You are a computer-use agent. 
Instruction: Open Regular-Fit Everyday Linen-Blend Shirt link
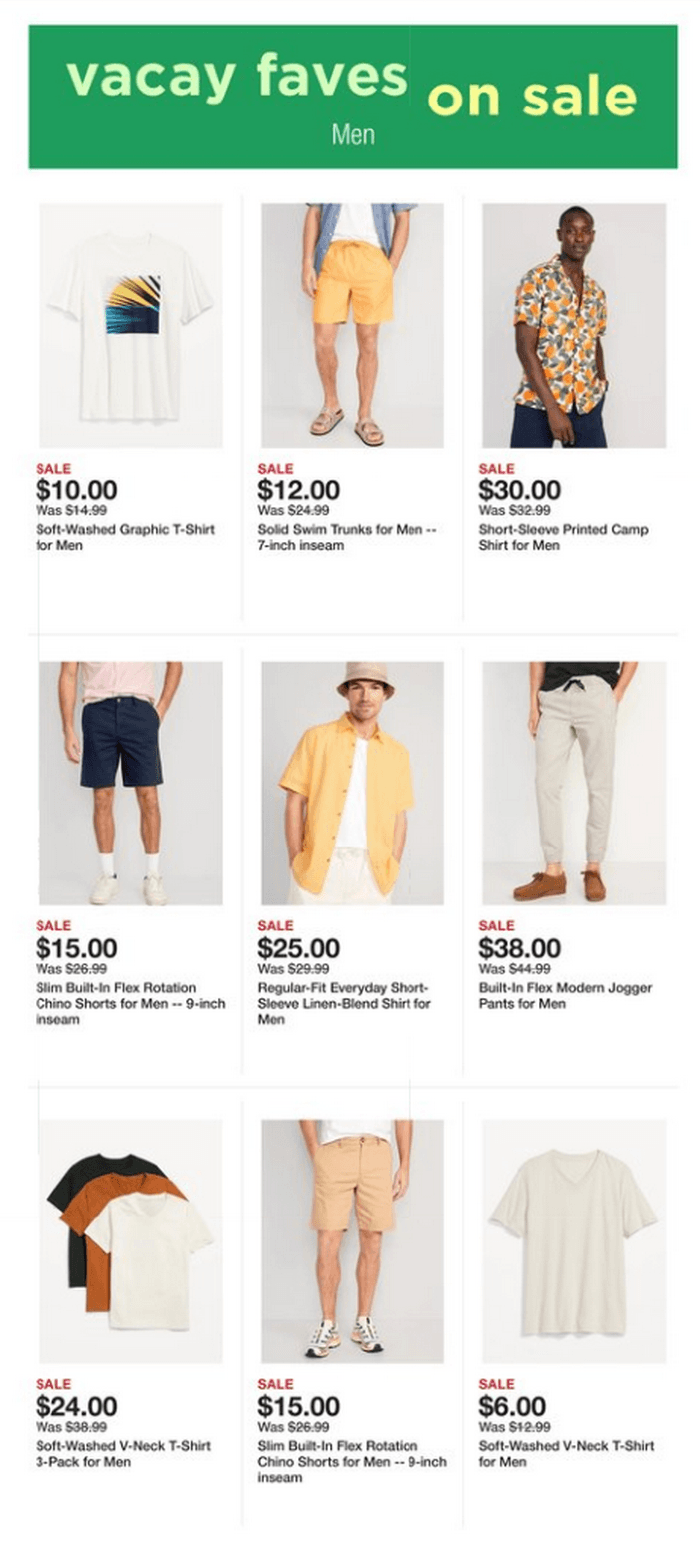pos(344,1004)
